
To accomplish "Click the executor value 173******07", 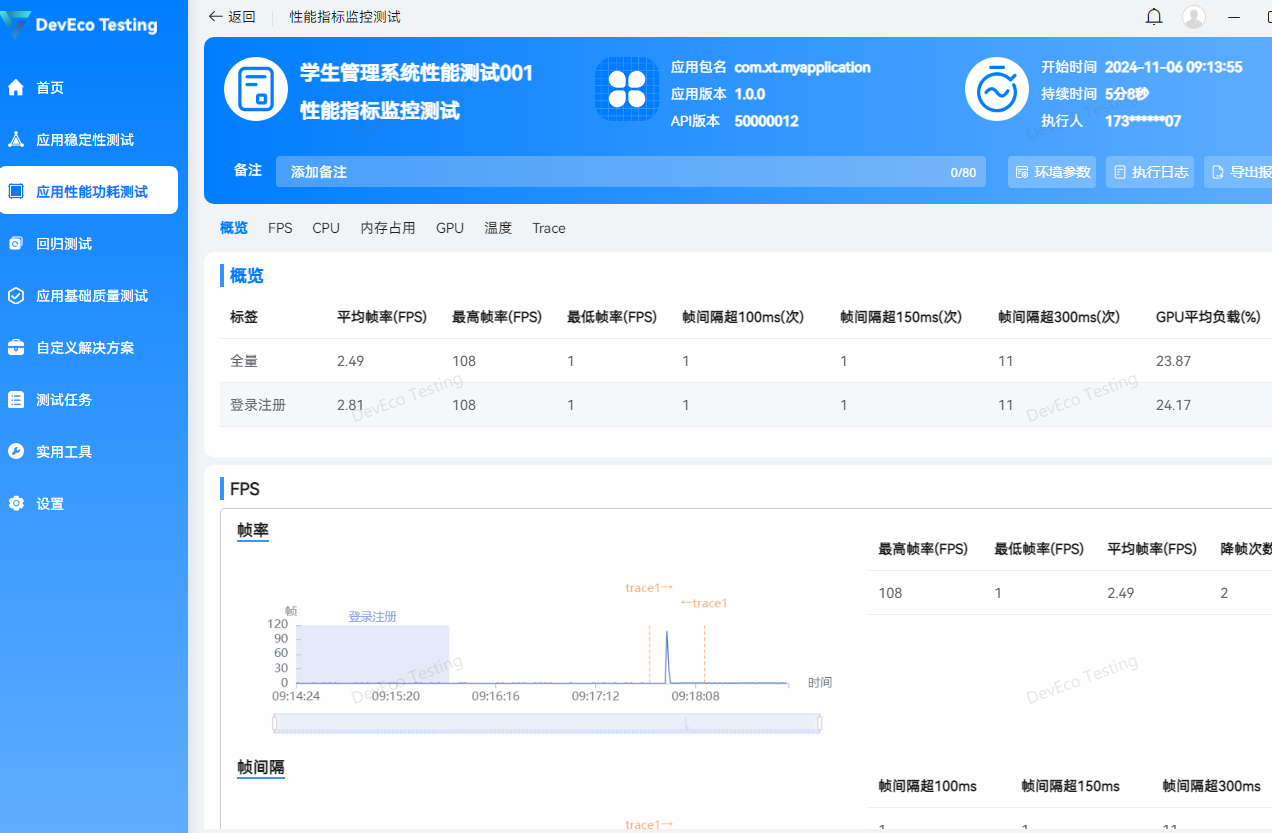I will click(x=1143, y=121).
